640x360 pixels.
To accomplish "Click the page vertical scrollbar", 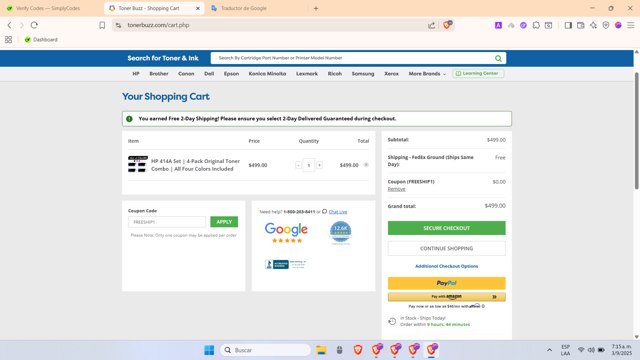I will [636, 131].
